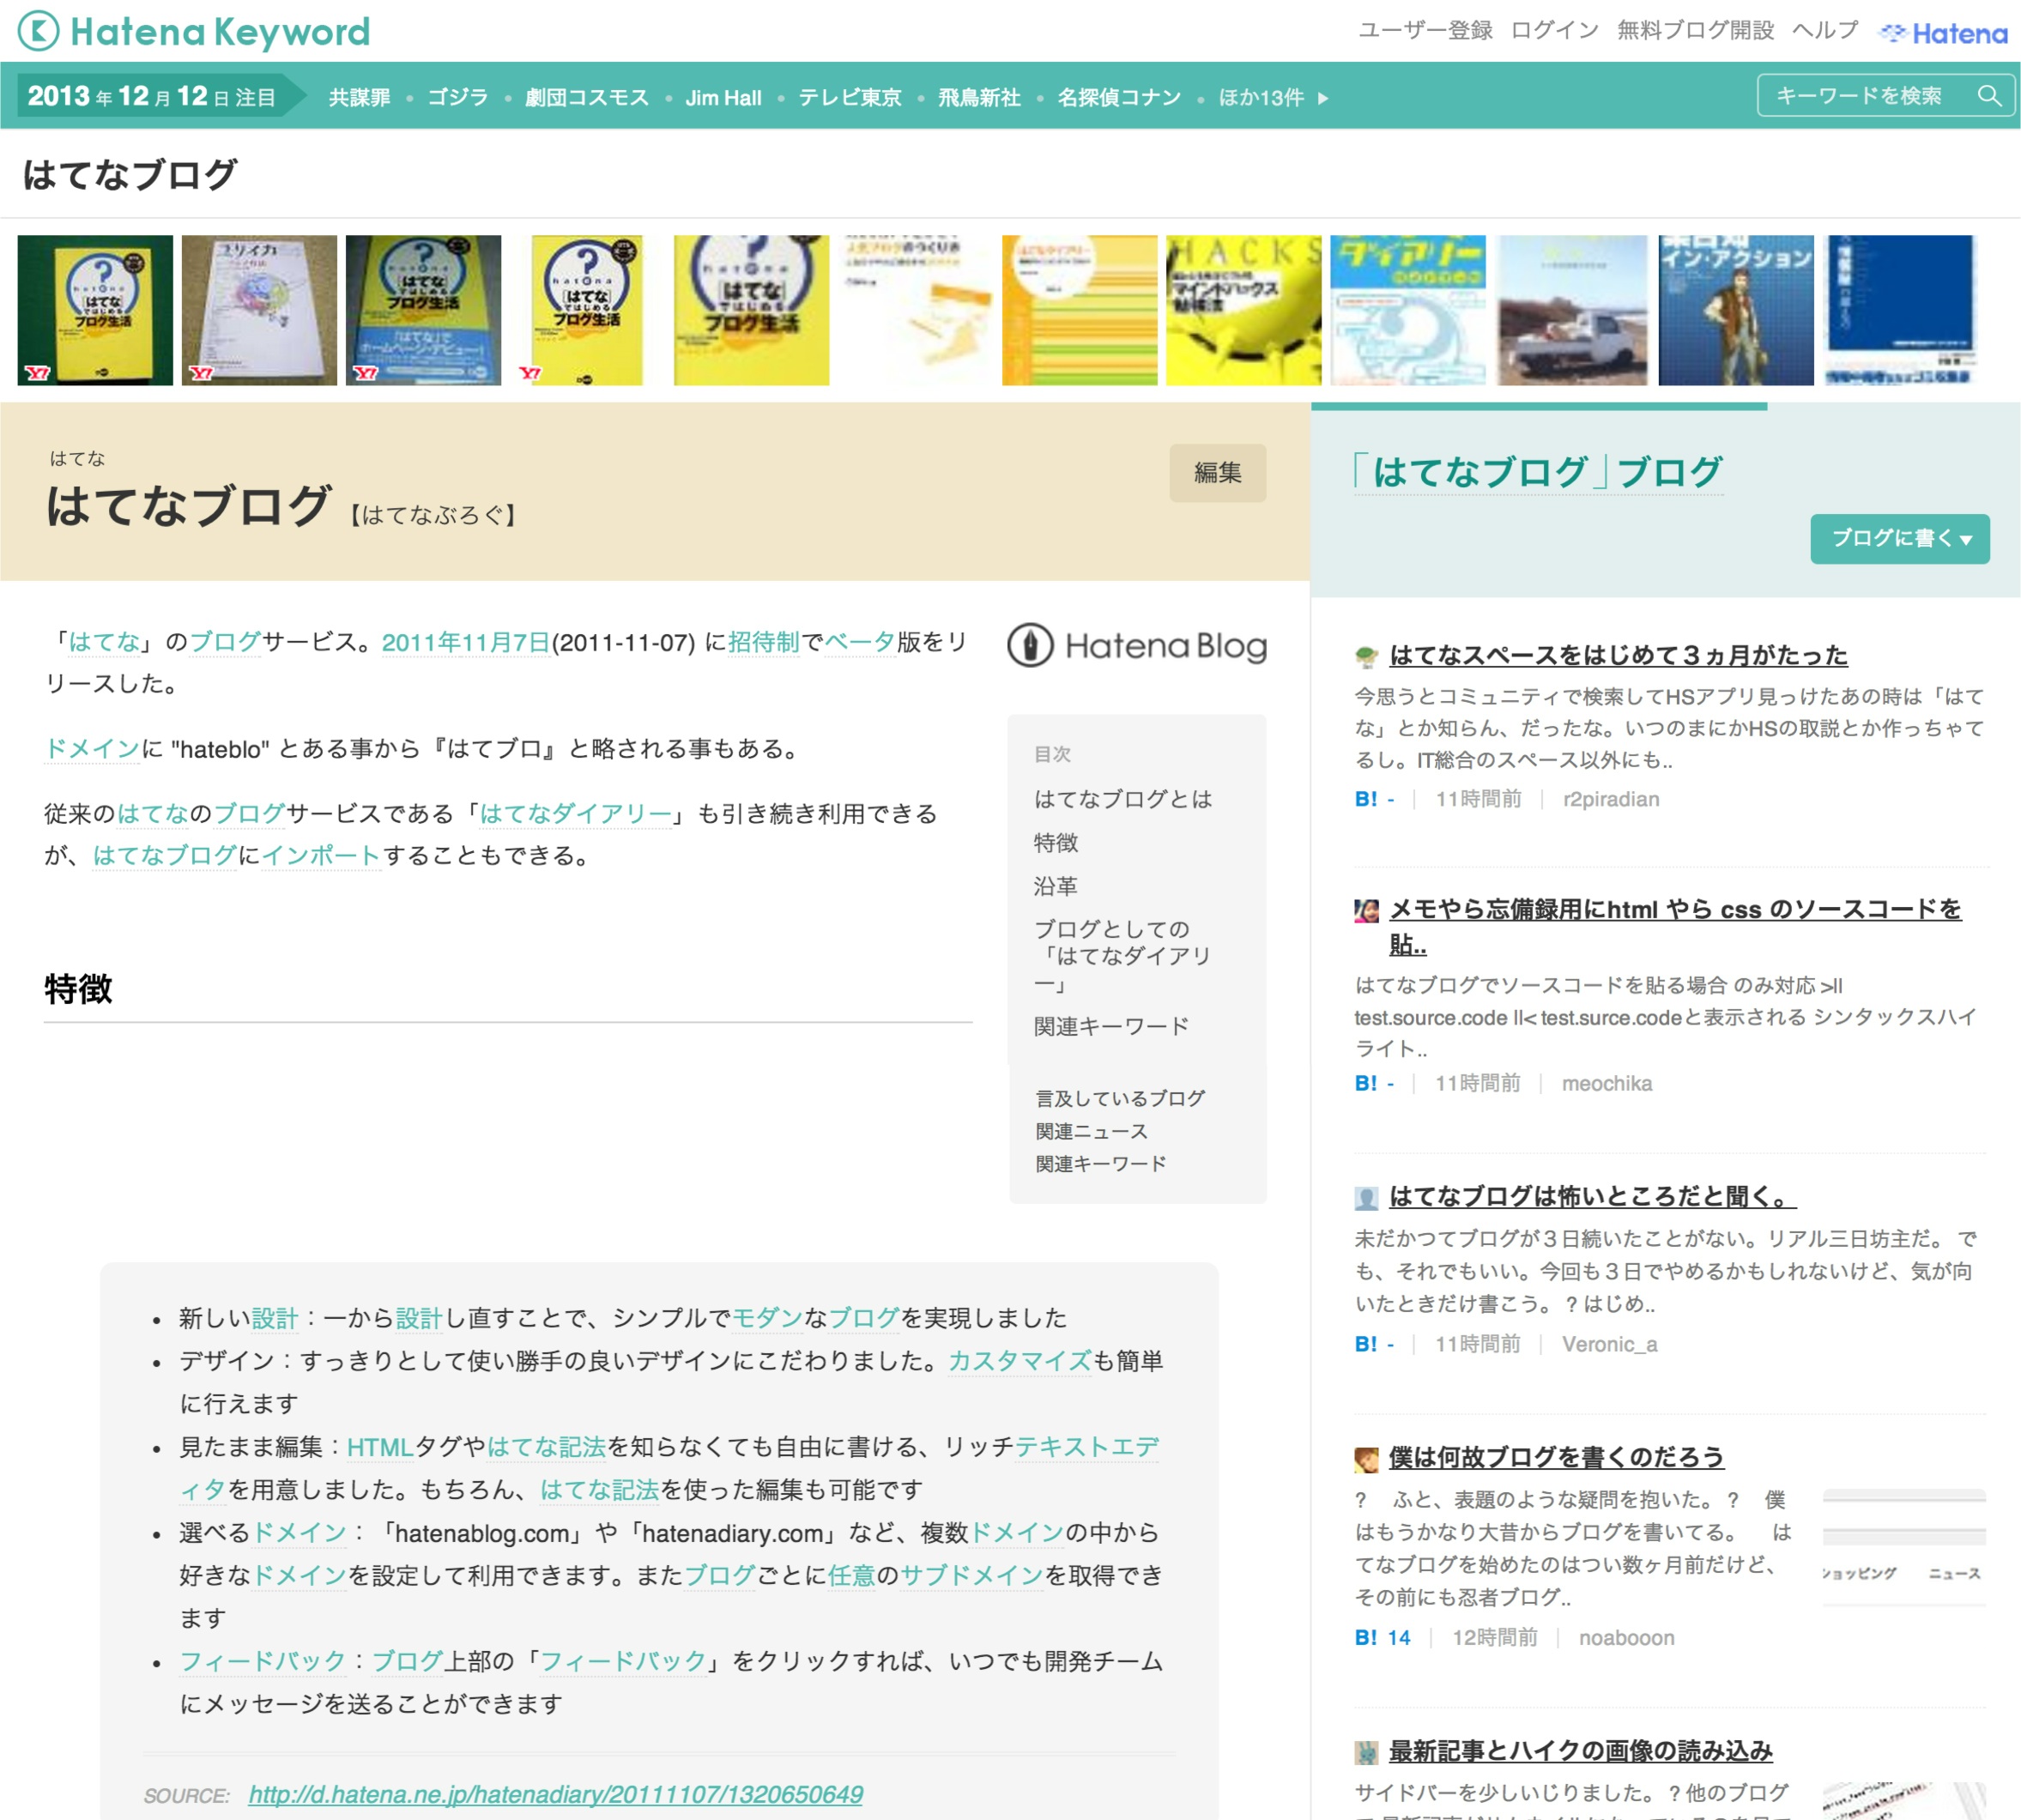The width and height of the screenshot is (2021, 1820).
Task: Open the SOURCE d.hatena.ne.jp URL link
Action: pyautogui.click(x=555, y=1795)
